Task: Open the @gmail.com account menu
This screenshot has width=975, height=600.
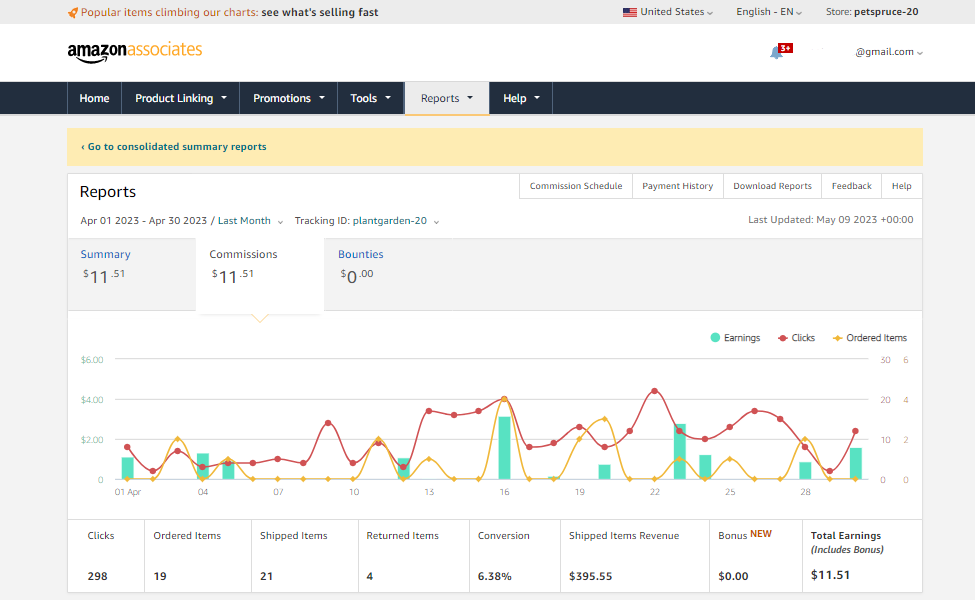Action: click(889, 52)
